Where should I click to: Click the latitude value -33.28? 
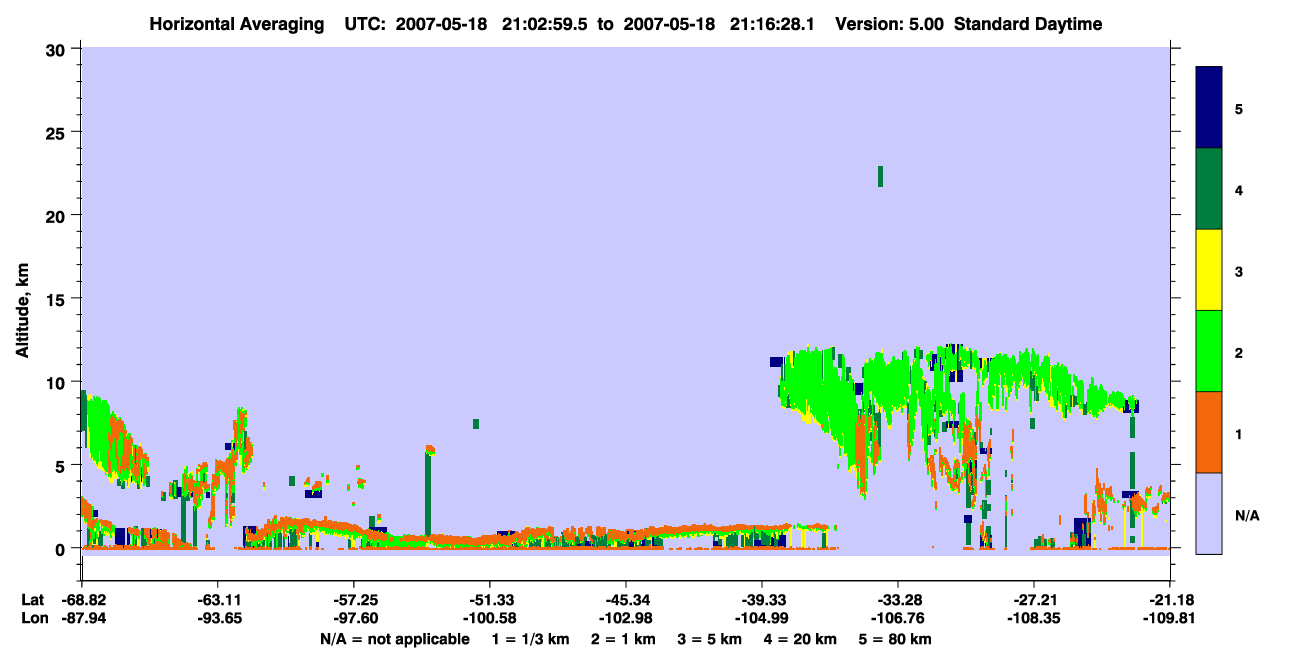[898, 600]
